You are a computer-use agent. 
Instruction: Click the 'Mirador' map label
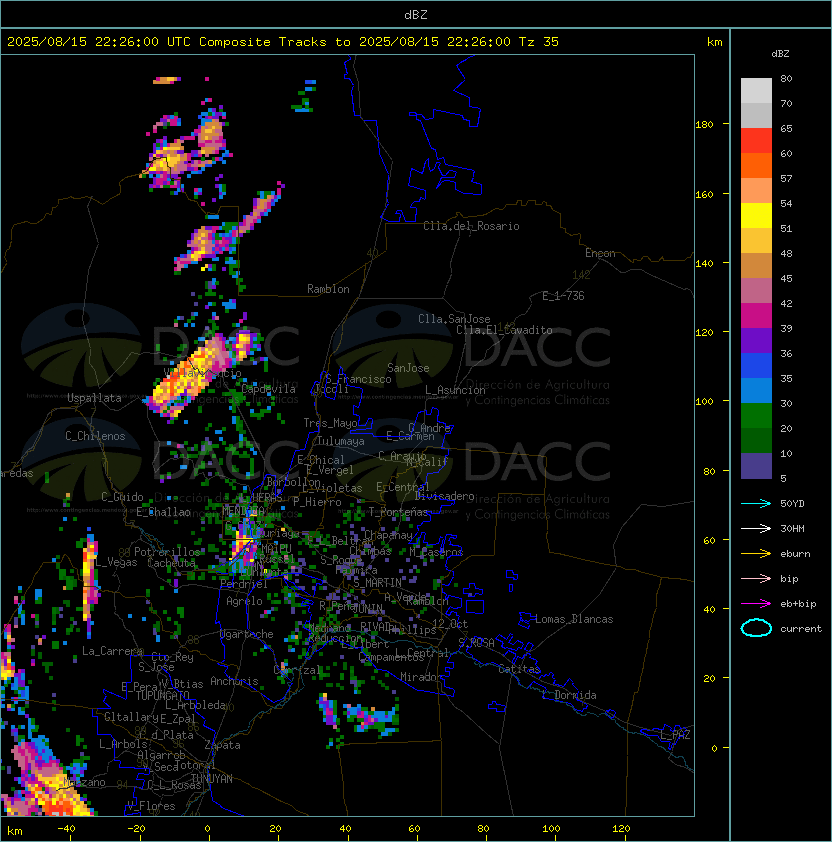[421, 677]
